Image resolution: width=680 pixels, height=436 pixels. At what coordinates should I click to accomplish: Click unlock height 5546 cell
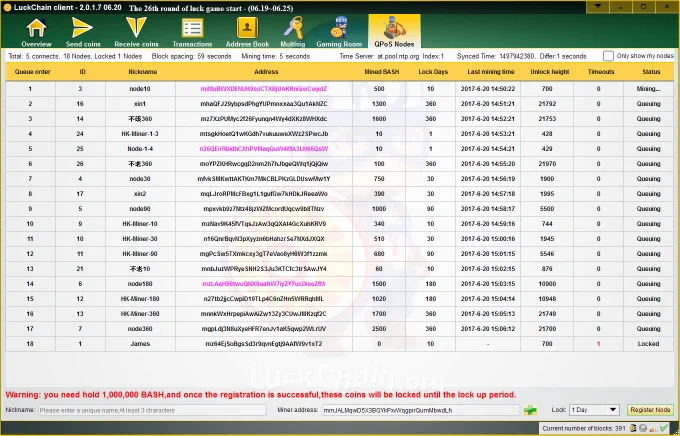click(547, 254)
